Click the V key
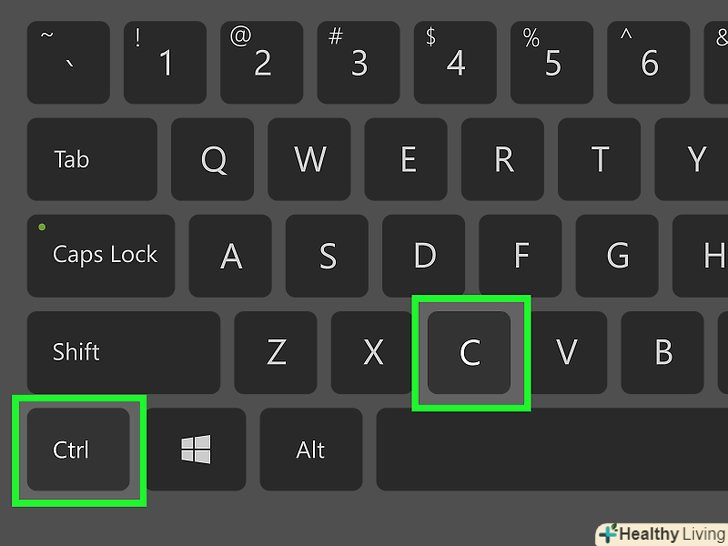The image size is (728, 546). (x=566, y=352)
